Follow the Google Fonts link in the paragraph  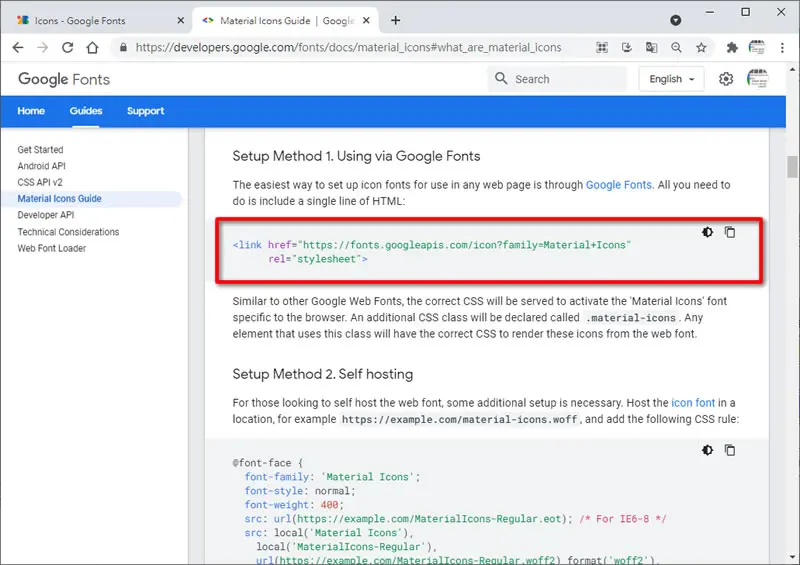pyautogui.click(x=618, y=185)
